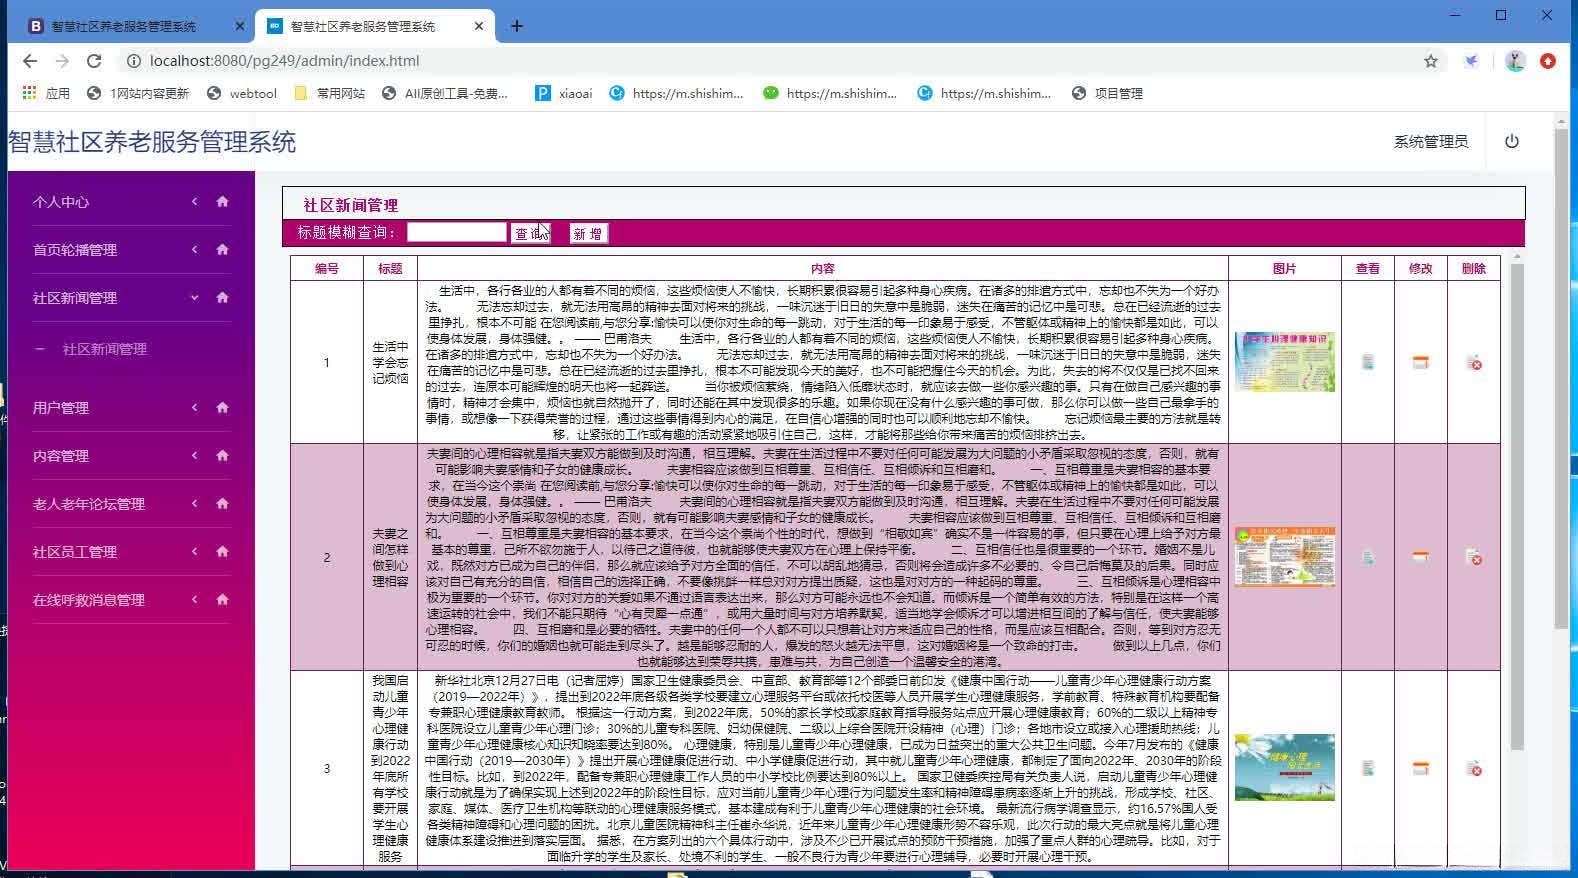Edit icon for news row 1
The height and width of the screenshot is (878, 1578).
(x=1420, y=362)
